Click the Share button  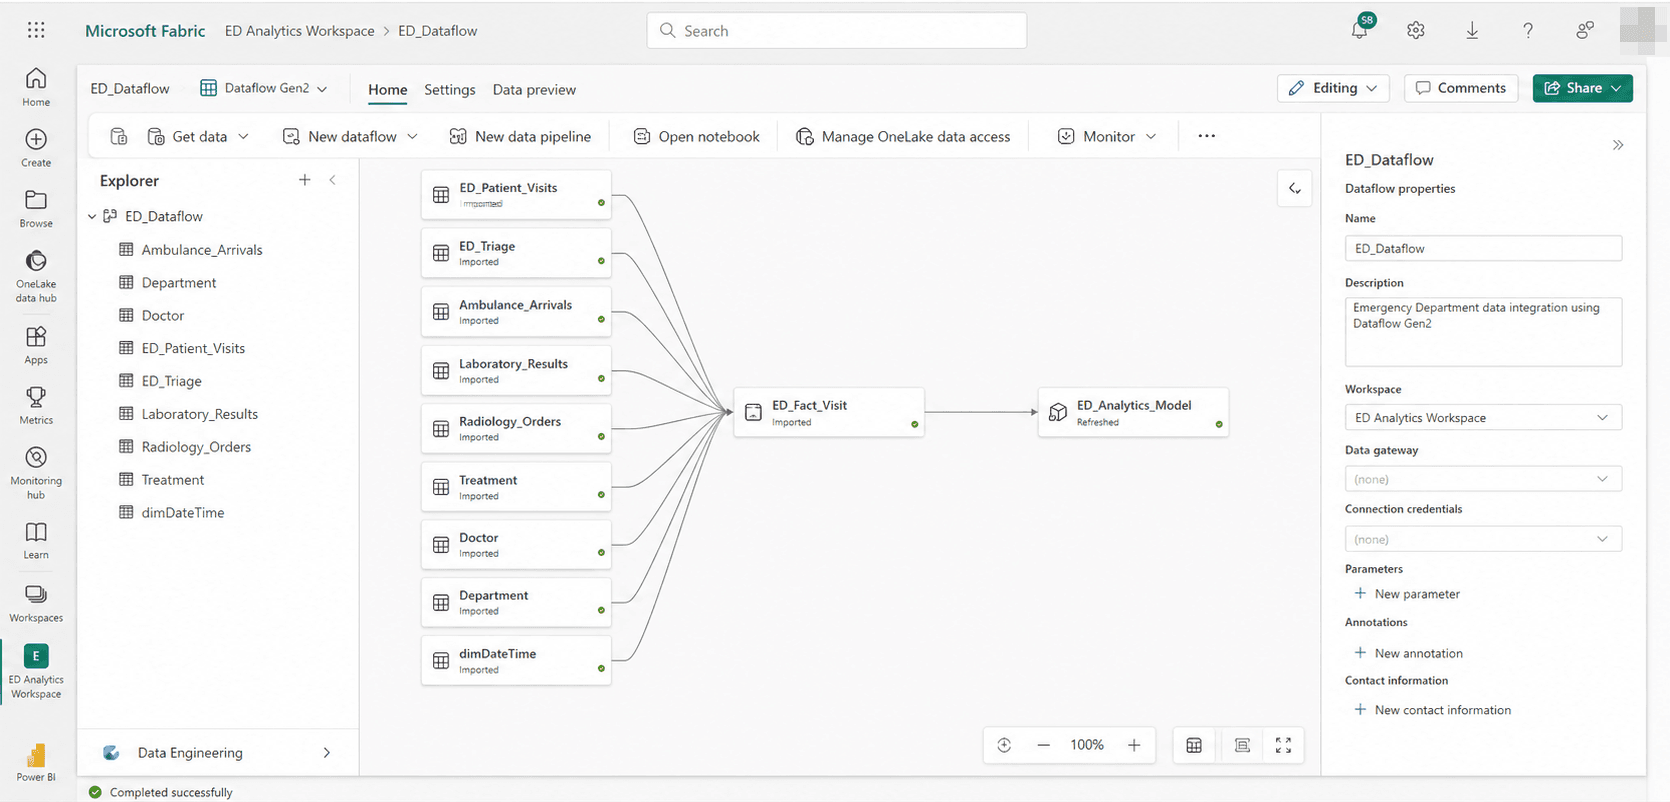[x=1583, y=88]
